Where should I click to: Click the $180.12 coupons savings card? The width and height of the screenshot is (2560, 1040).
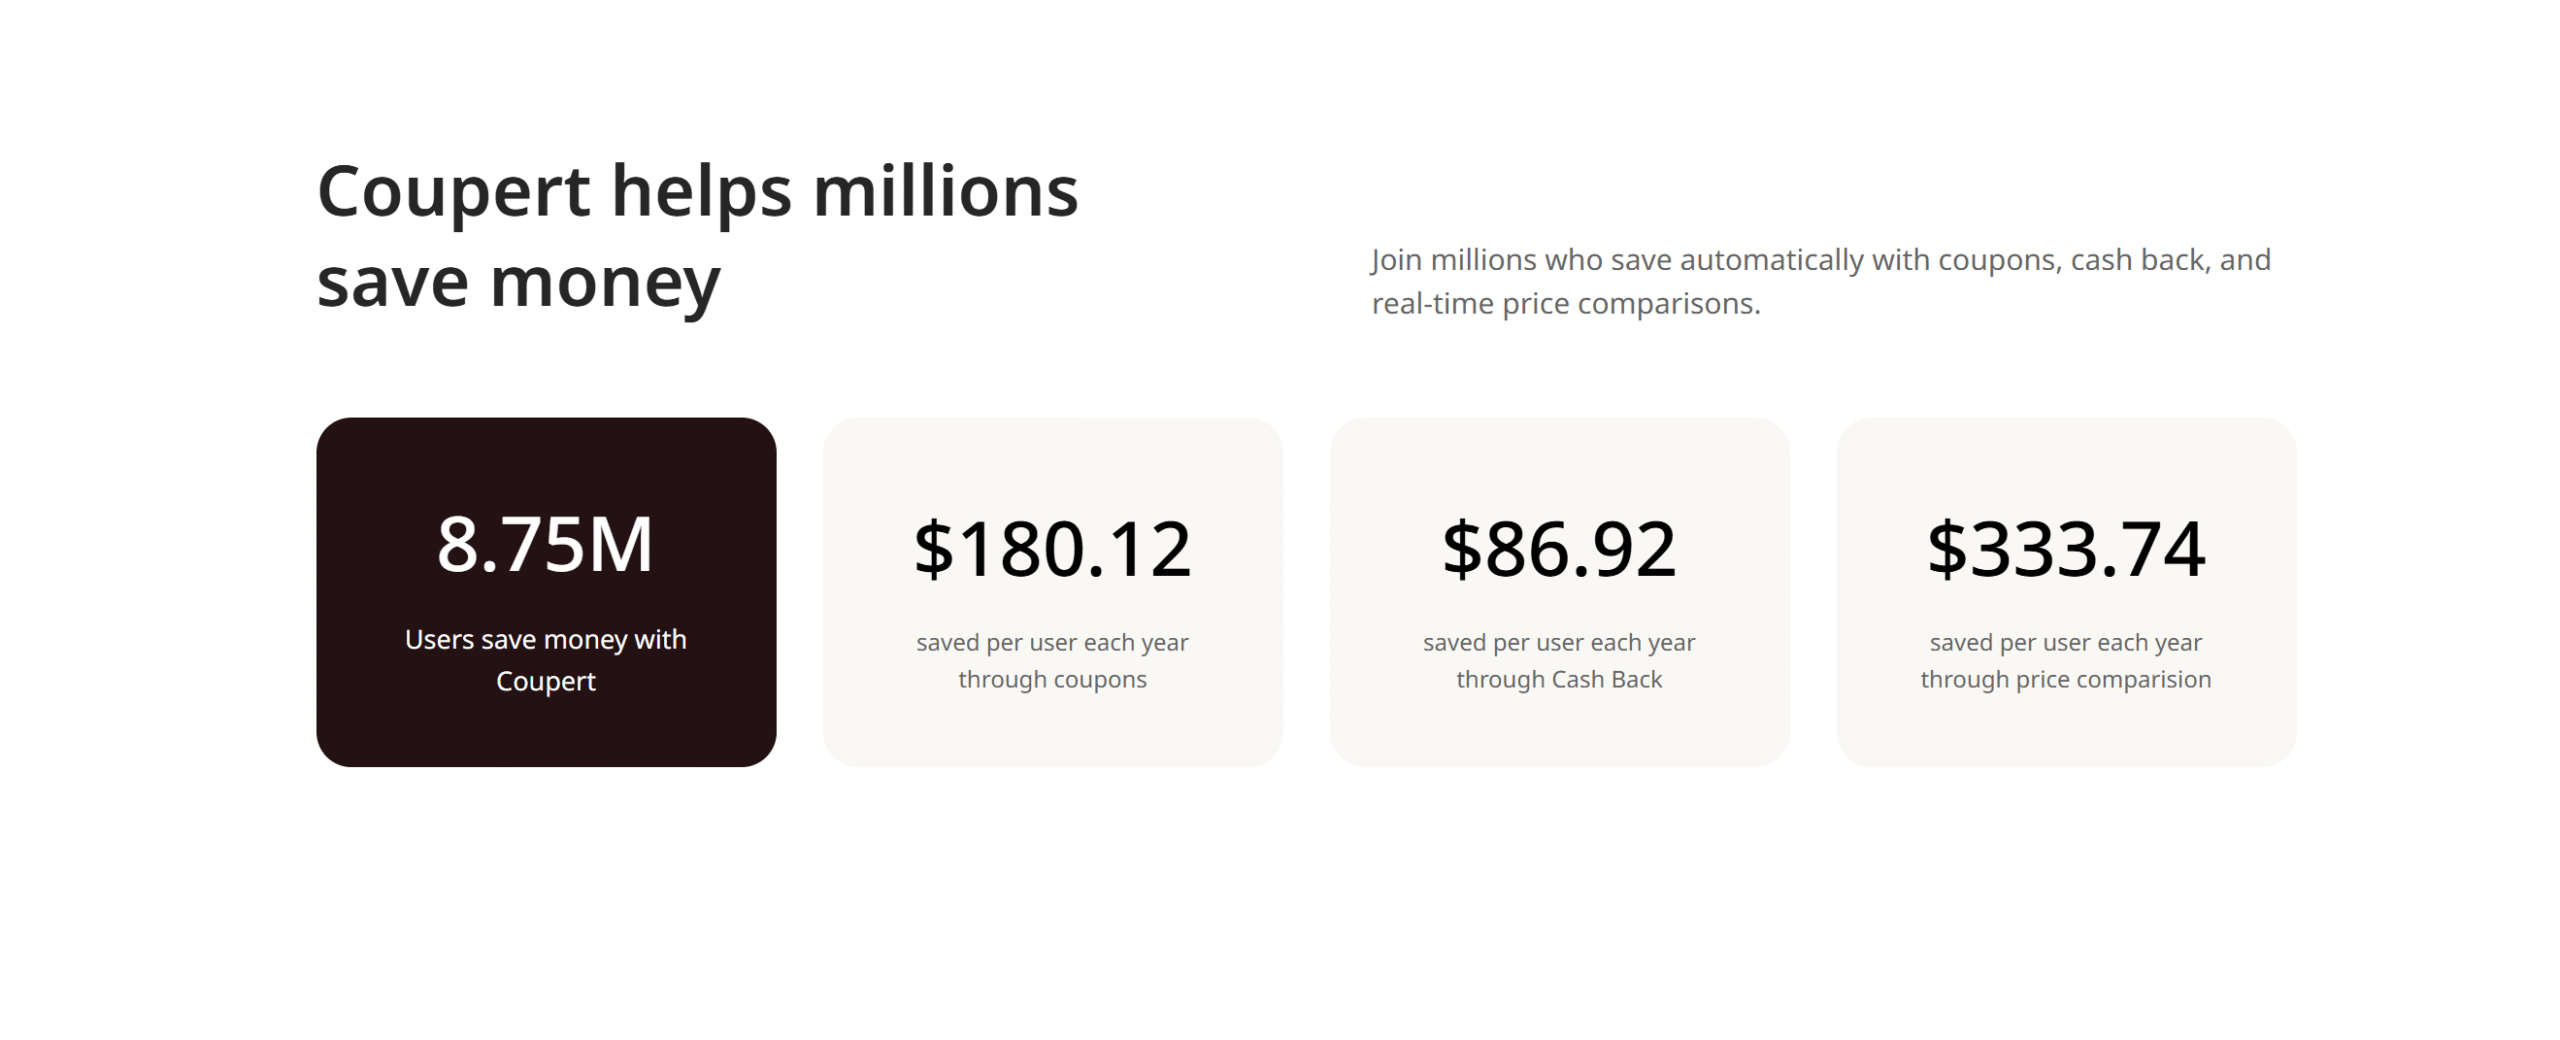pos(1052,592)
